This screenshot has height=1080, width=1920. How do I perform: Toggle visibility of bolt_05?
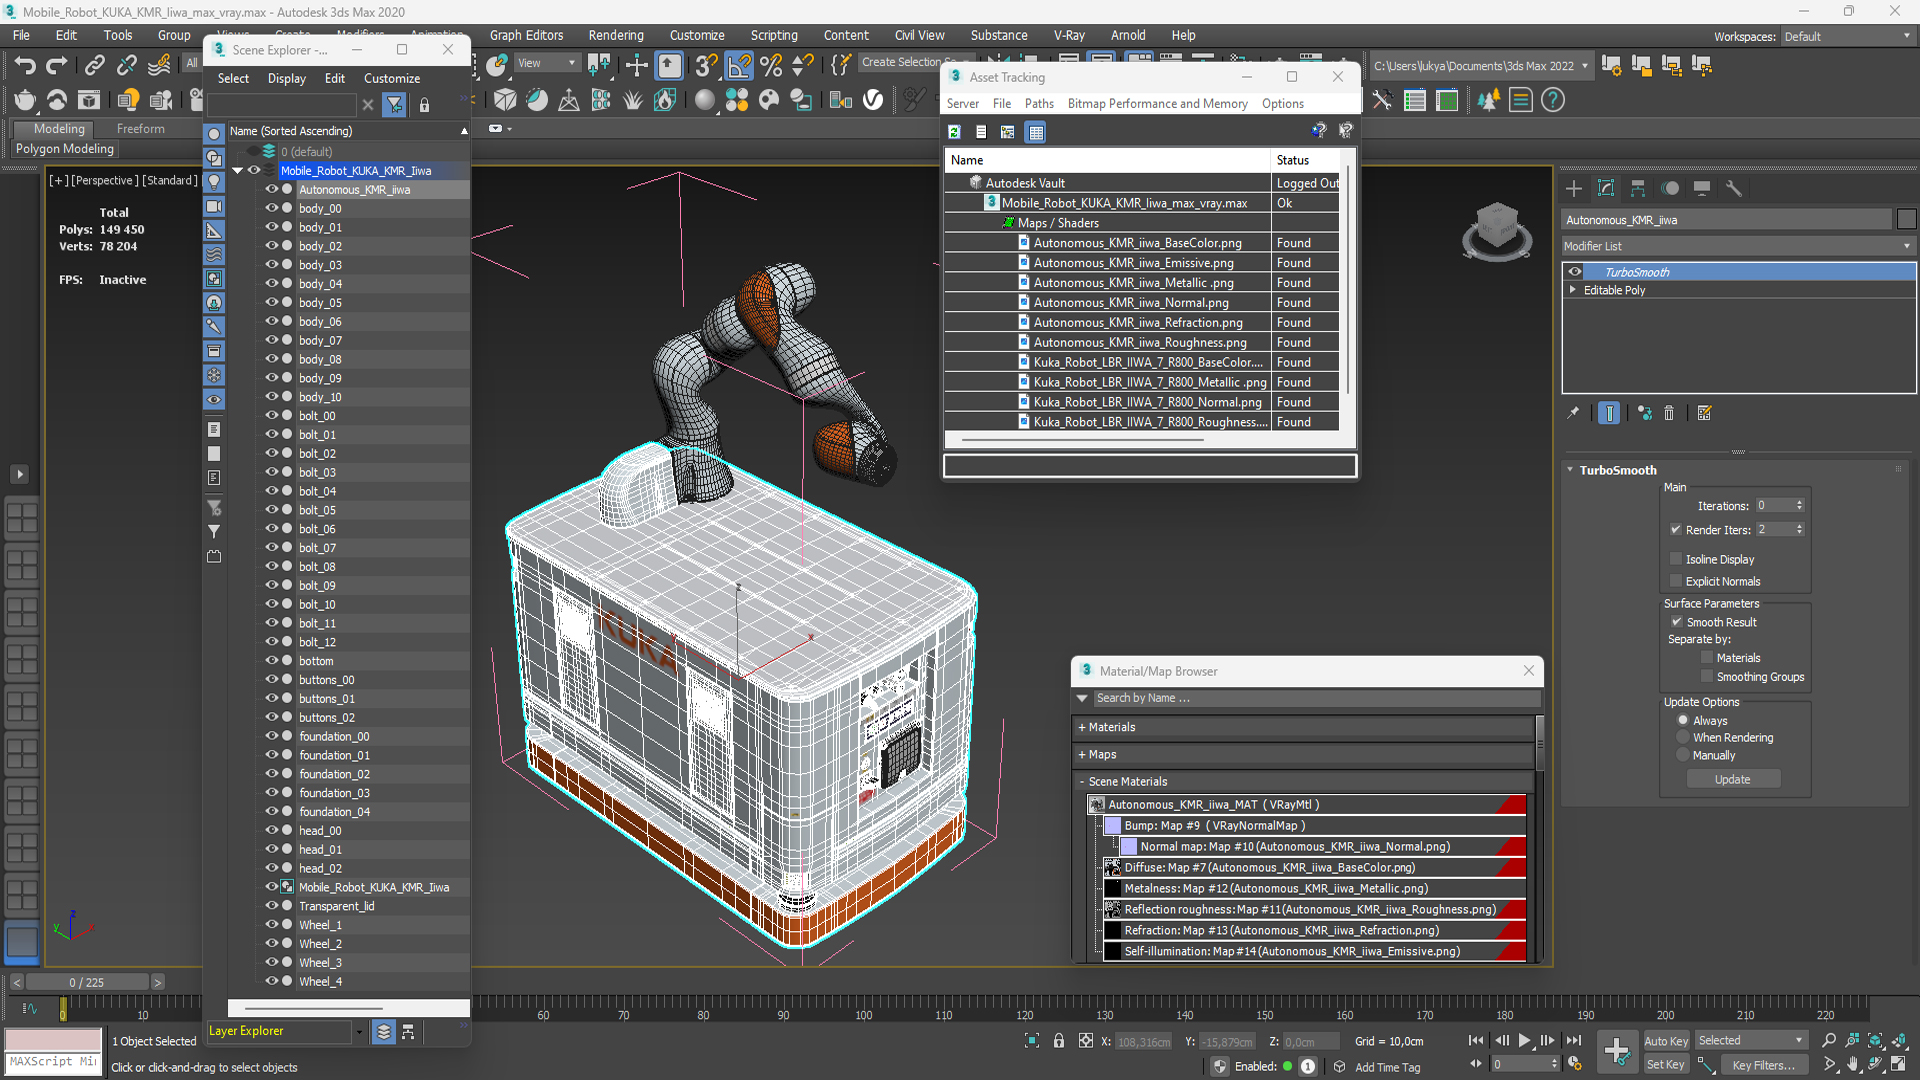(271, 510)
